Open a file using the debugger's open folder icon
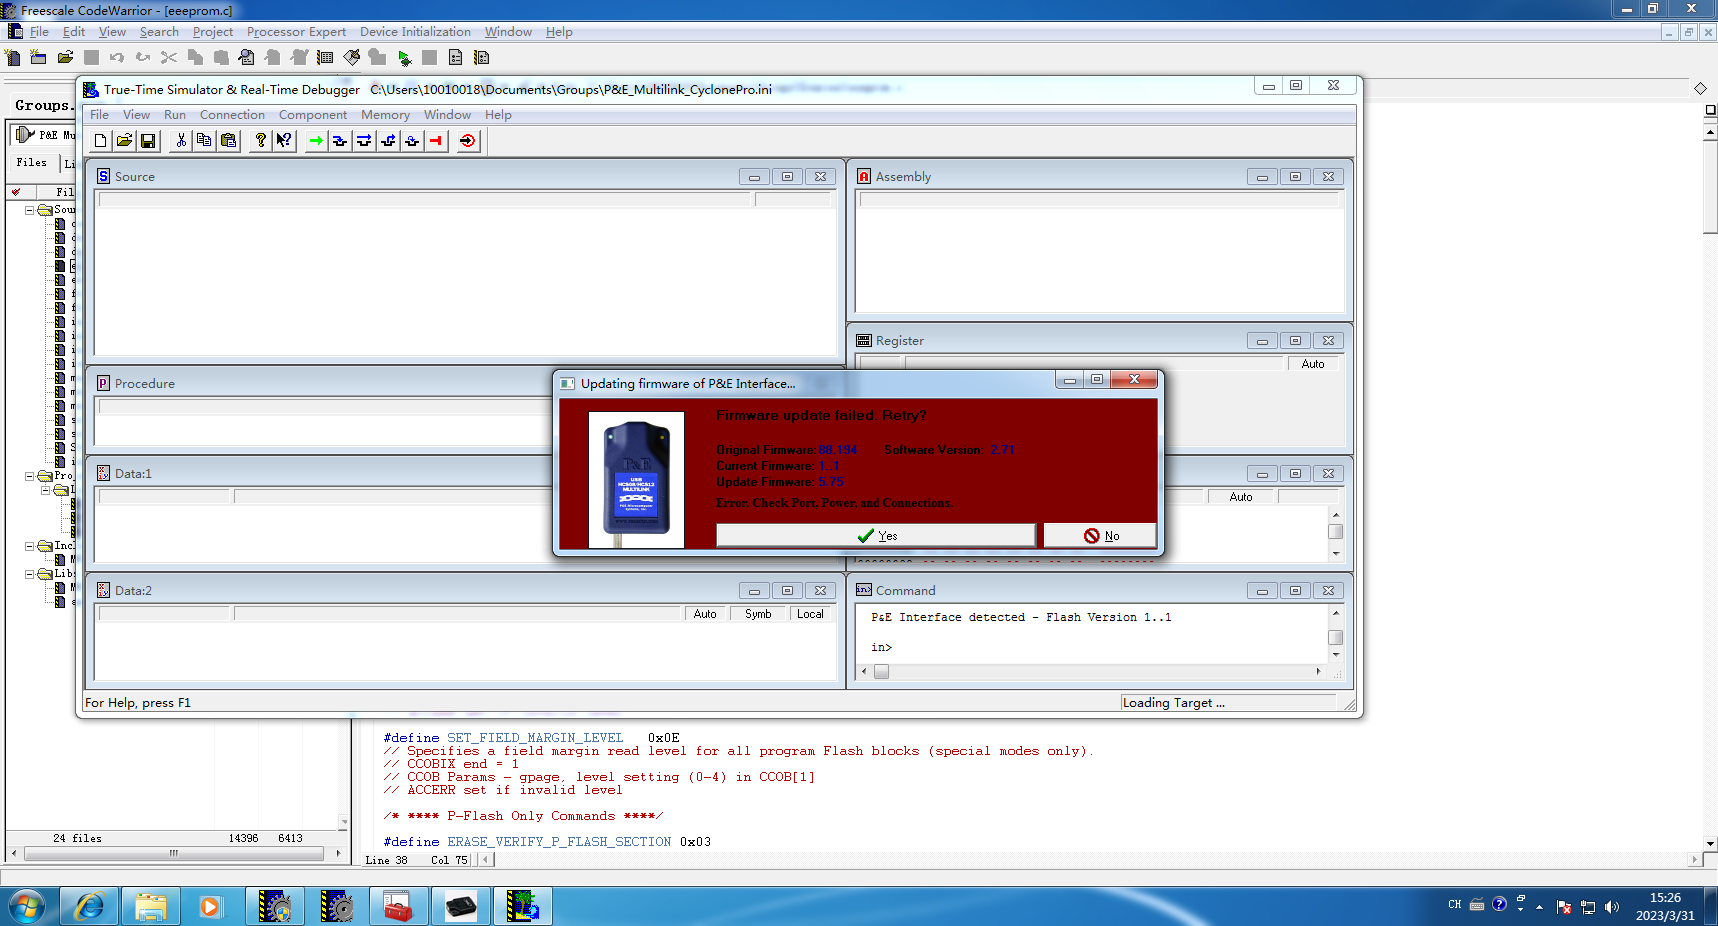This screenshot has width=1718, height=926. tap(124, 141)
